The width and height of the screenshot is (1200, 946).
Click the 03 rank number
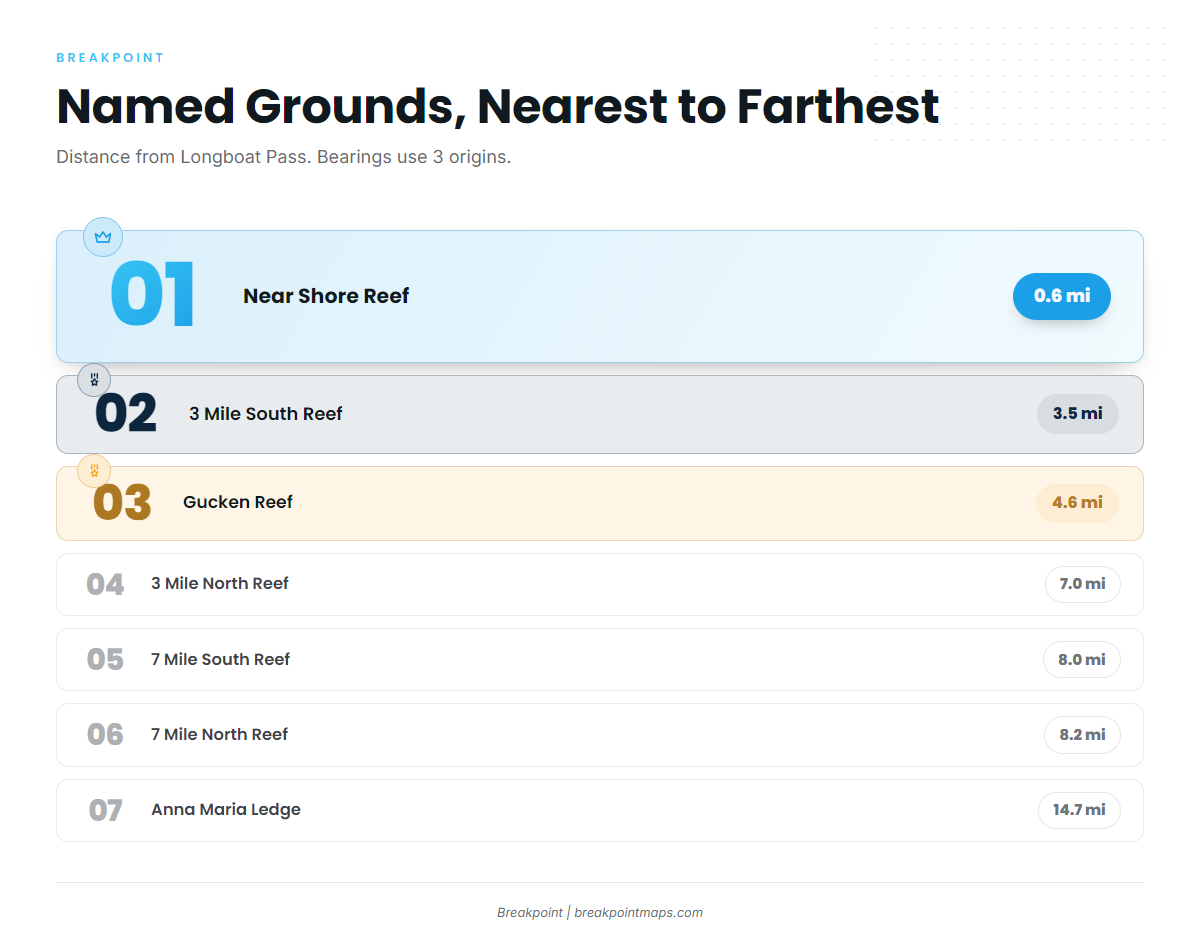point(122,503)
